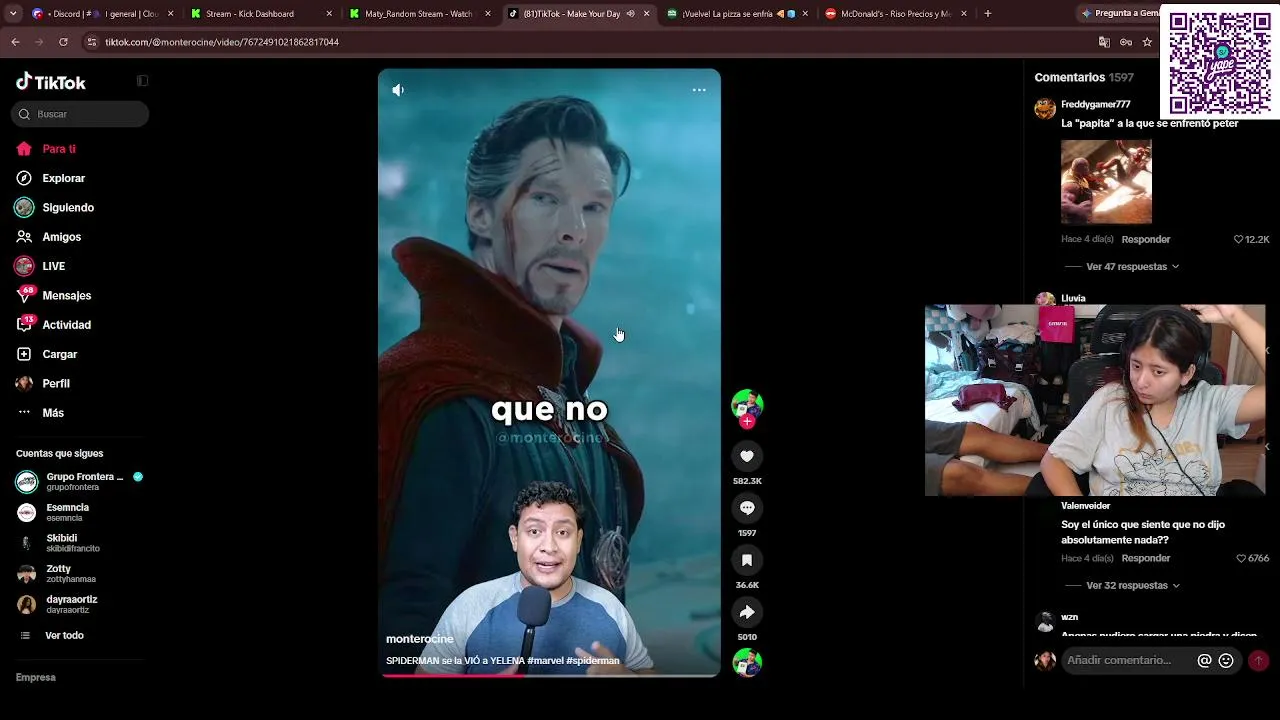The width and height of the screenshot is (1280, 720).
Task: Click Responder on Freddygamer777's comment
Action: (x=1146, y=240)
